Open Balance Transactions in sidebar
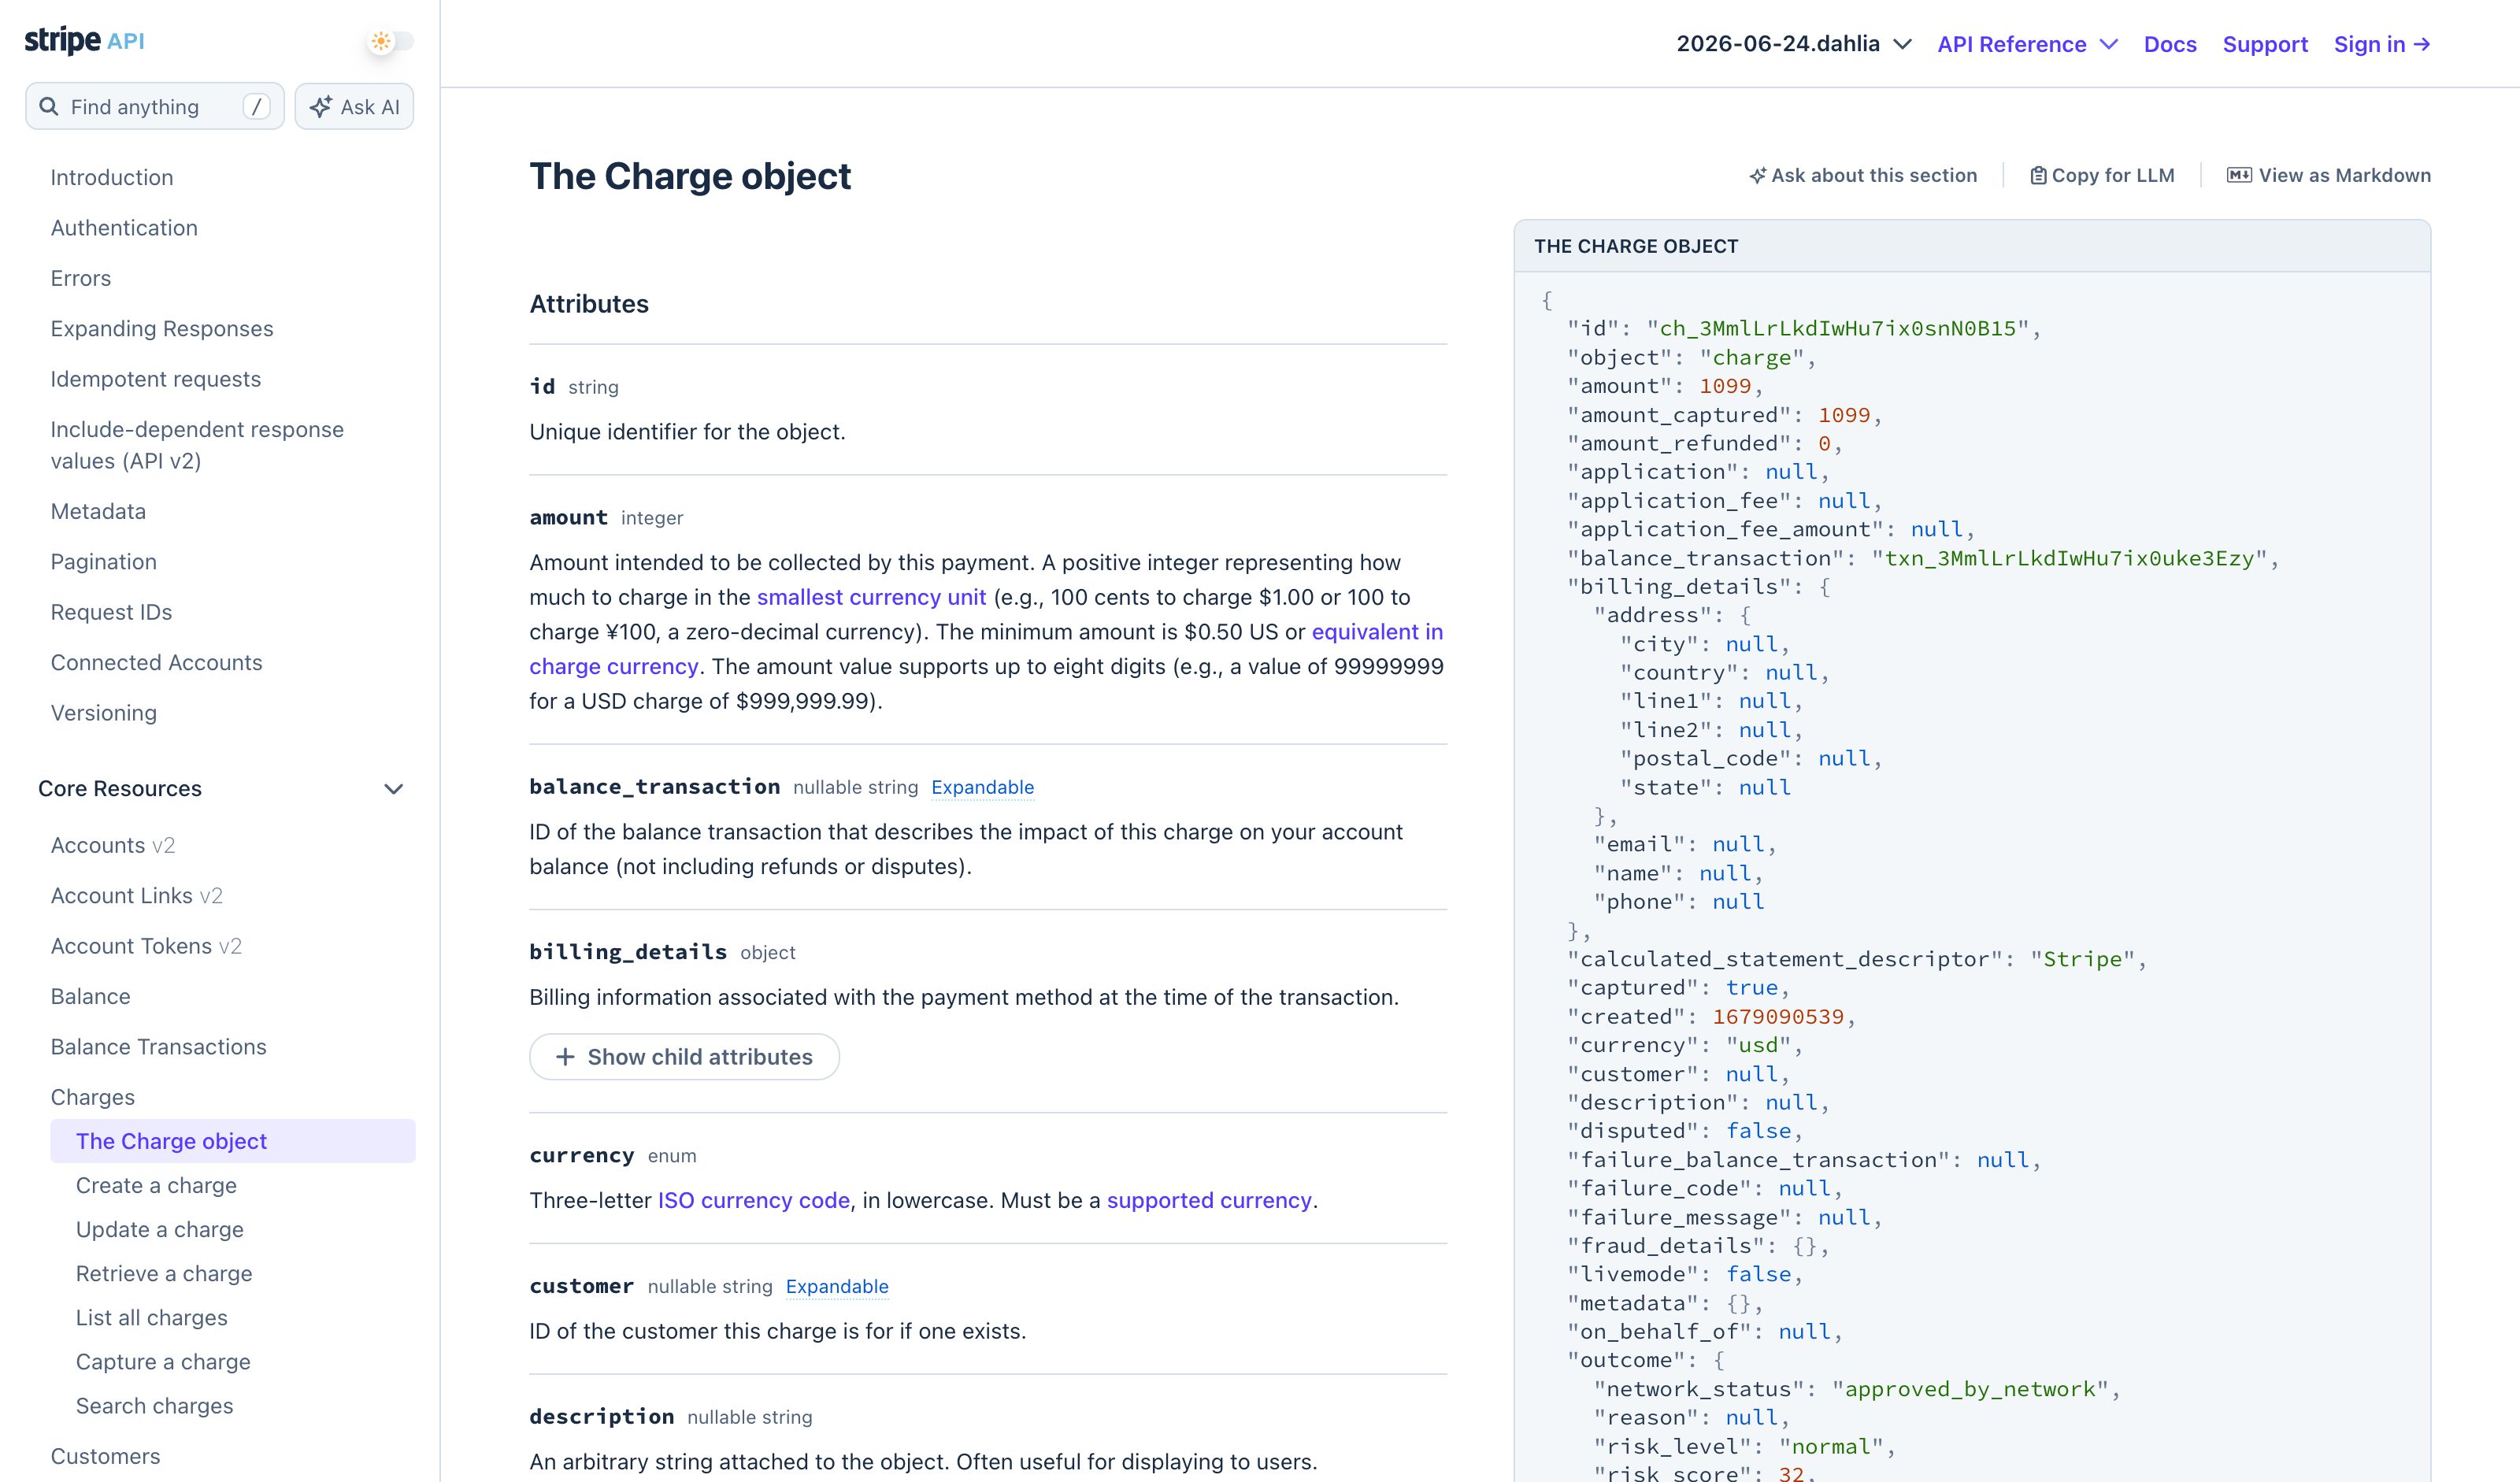The image size is (2520, 1482). click(159, 1046)
